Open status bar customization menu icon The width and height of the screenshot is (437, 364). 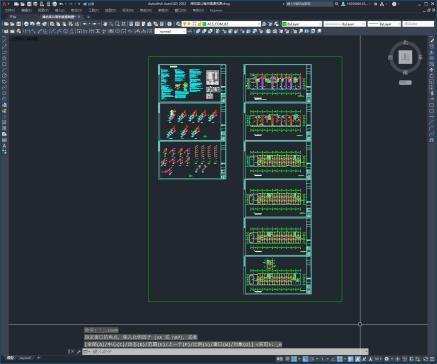432,359
